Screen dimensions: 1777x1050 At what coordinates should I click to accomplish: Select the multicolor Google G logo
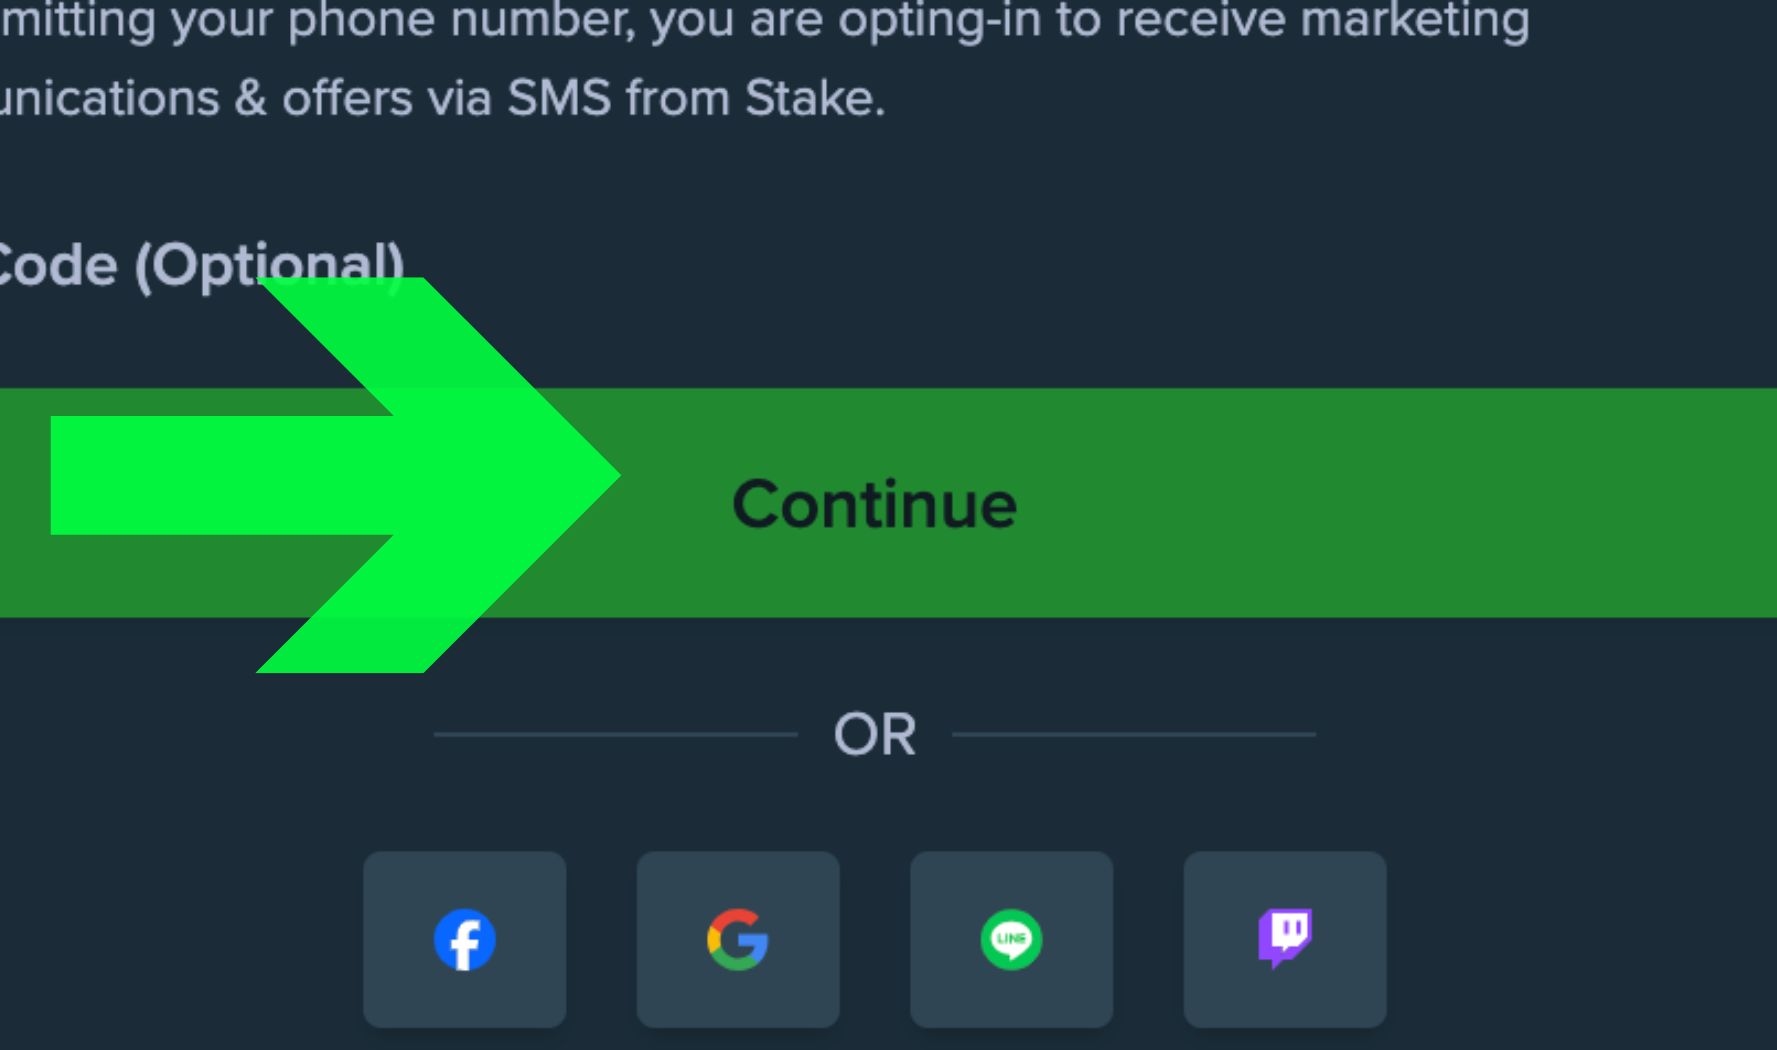pos(737,938)
